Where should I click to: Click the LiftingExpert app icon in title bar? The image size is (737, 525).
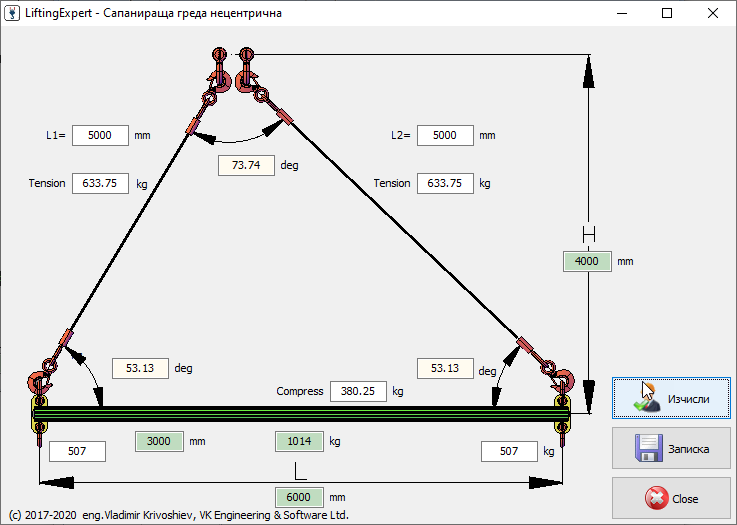[x=13, y=14]
